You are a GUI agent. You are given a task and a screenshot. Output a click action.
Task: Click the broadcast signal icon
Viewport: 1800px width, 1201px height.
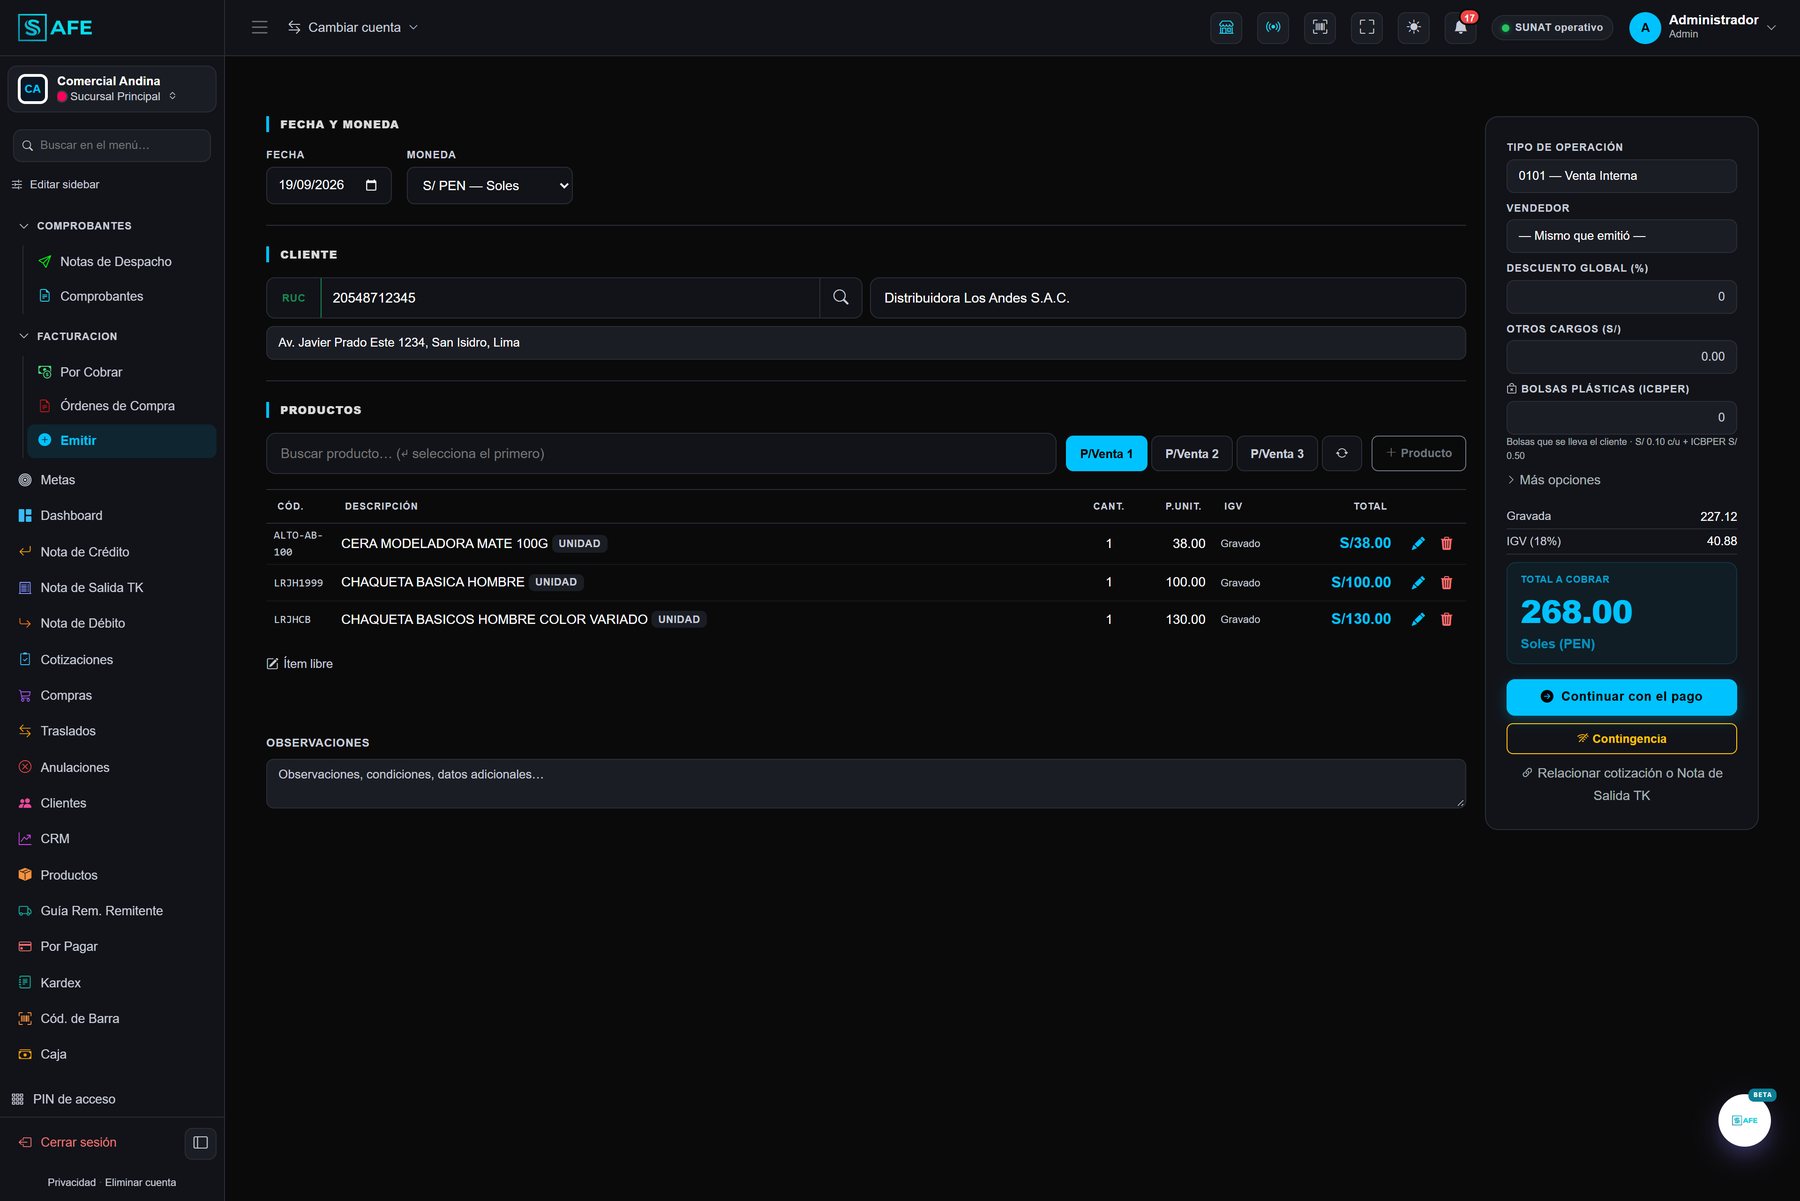1273,28
